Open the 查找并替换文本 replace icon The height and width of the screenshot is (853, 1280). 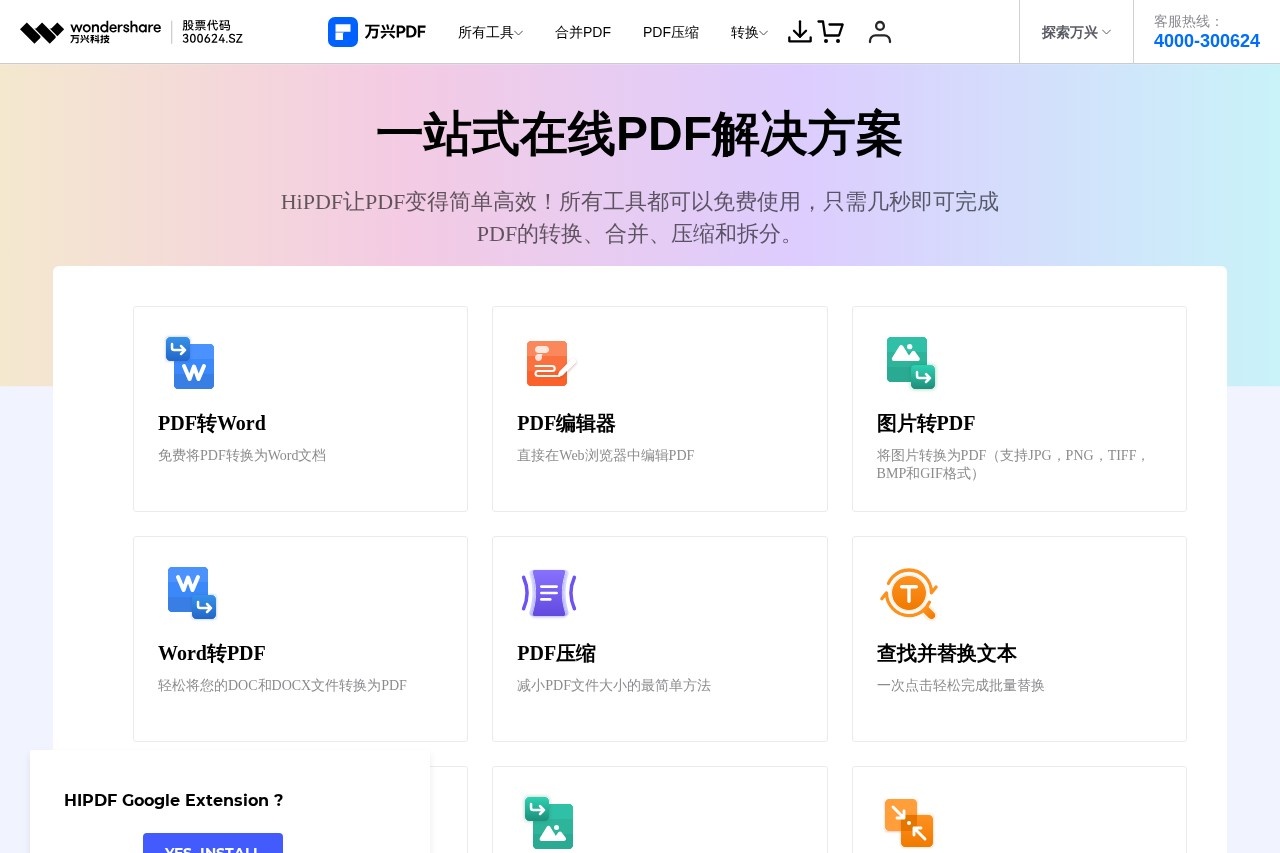pyautogui.click(x=909, y=593)
